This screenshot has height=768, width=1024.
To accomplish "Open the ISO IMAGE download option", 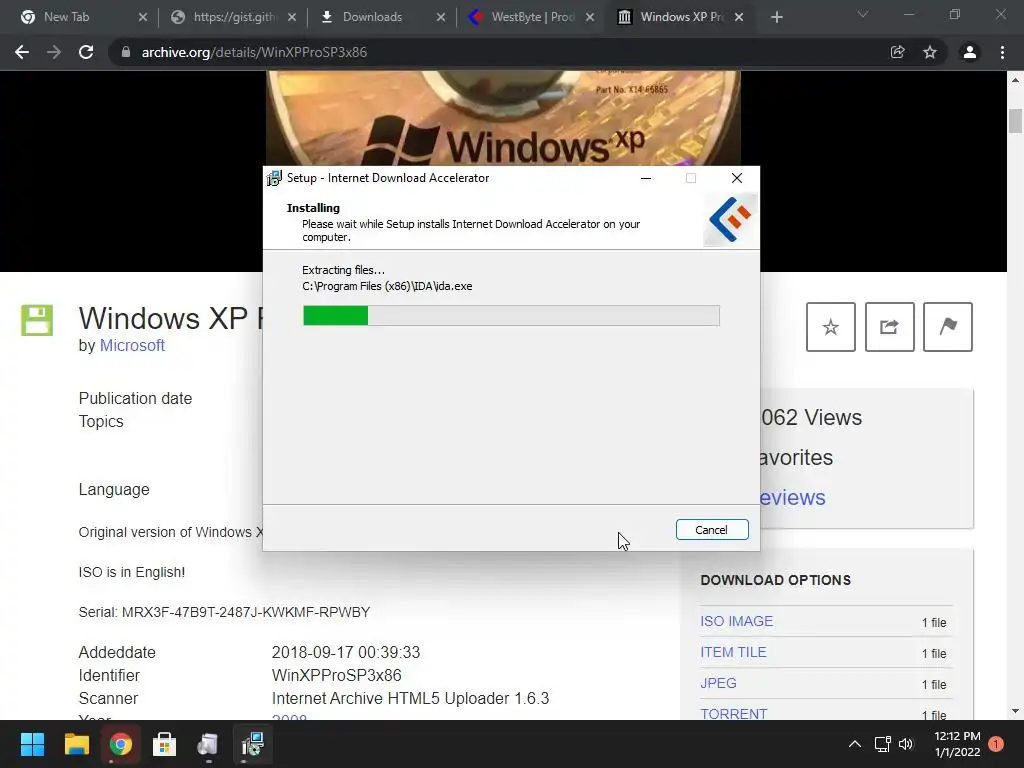I will [x=737, y=621].
